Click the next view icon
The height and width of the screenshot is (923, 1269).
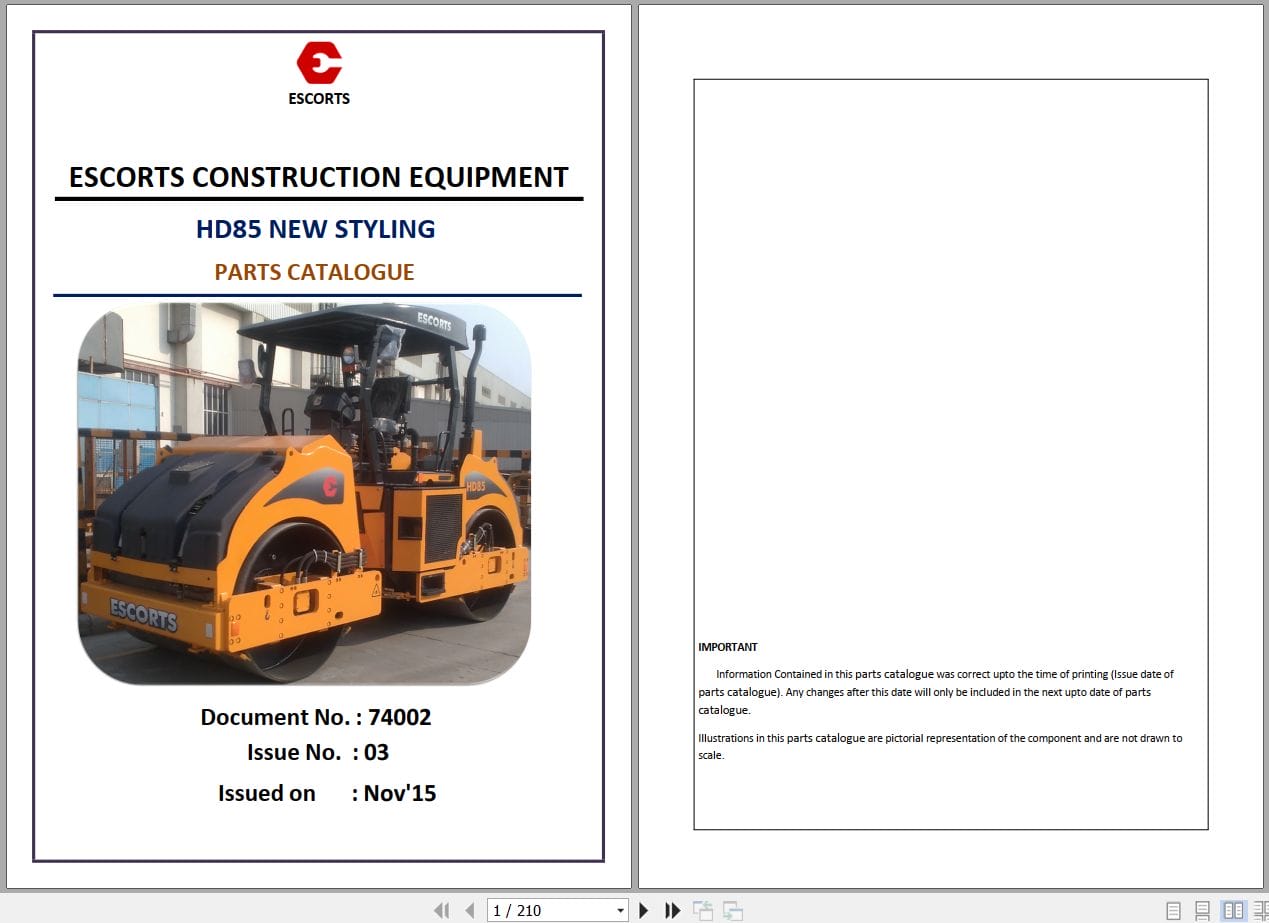coord(733,910)
